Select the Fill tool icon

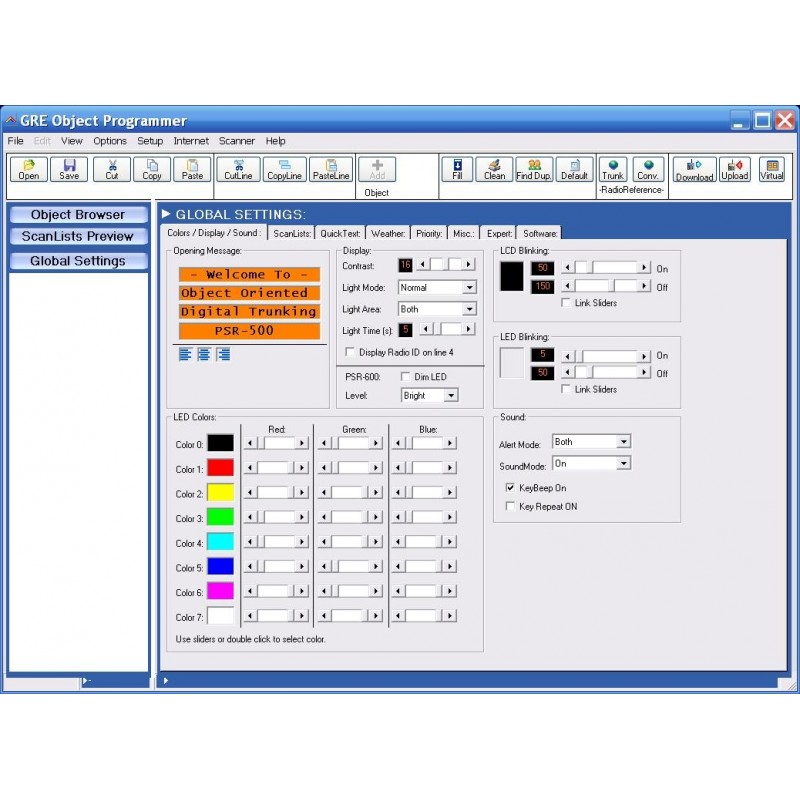coord(456,170)
